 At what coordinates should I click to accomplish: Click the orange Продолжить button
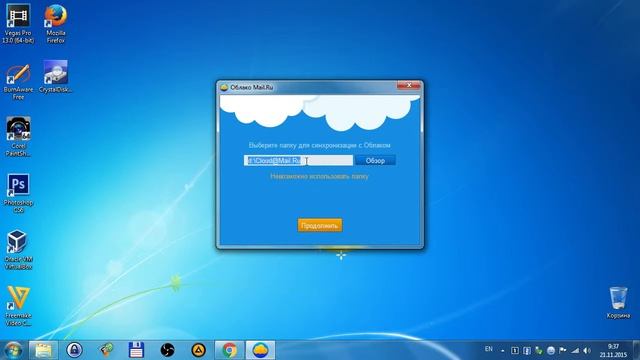point(320,225)
